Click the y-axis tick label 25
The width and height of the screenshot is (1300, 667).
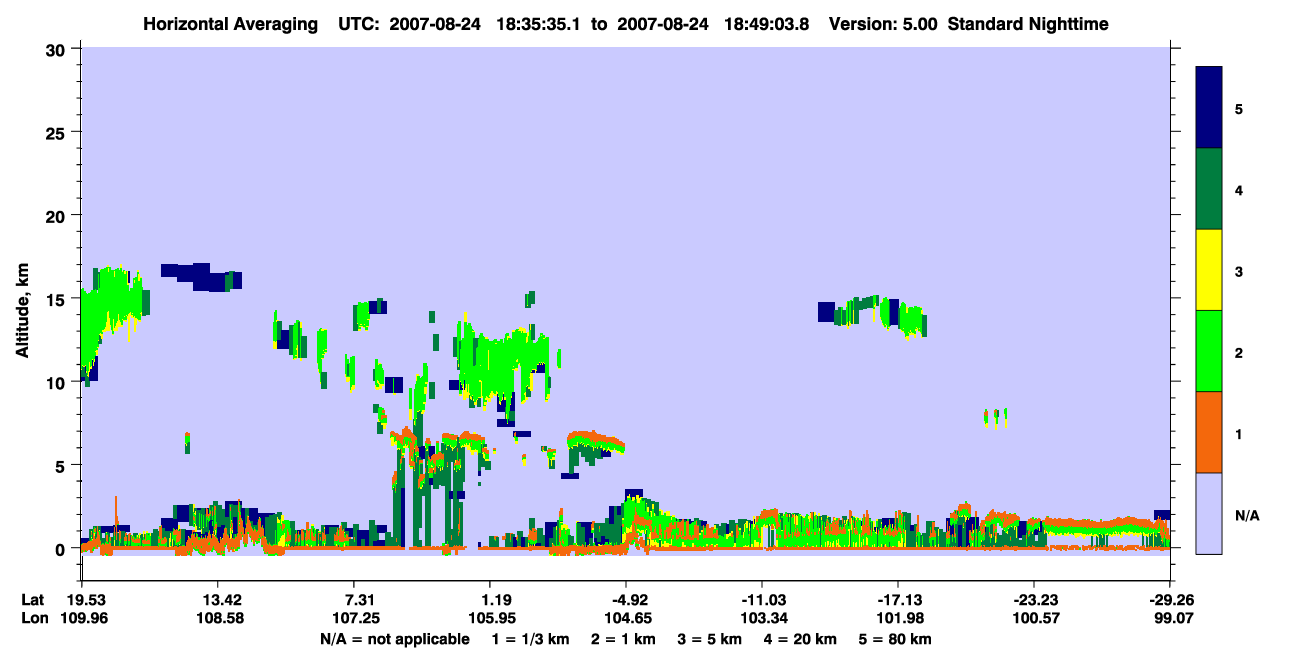pyautogui.click(x=58, y=132)
